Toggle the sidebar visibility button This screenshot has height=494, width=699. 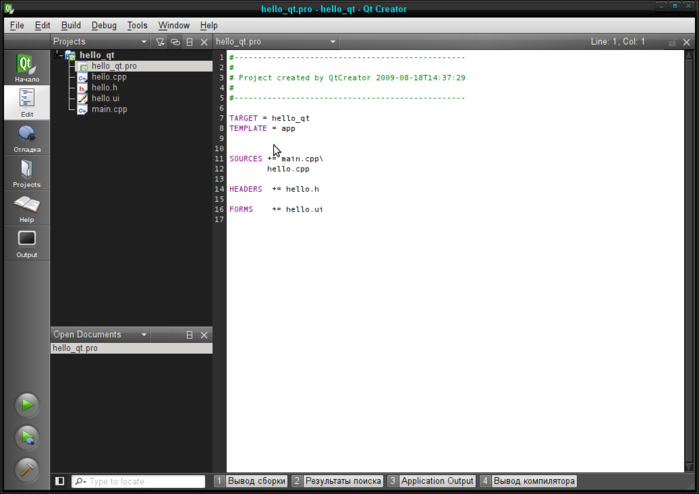click(60, 481)
